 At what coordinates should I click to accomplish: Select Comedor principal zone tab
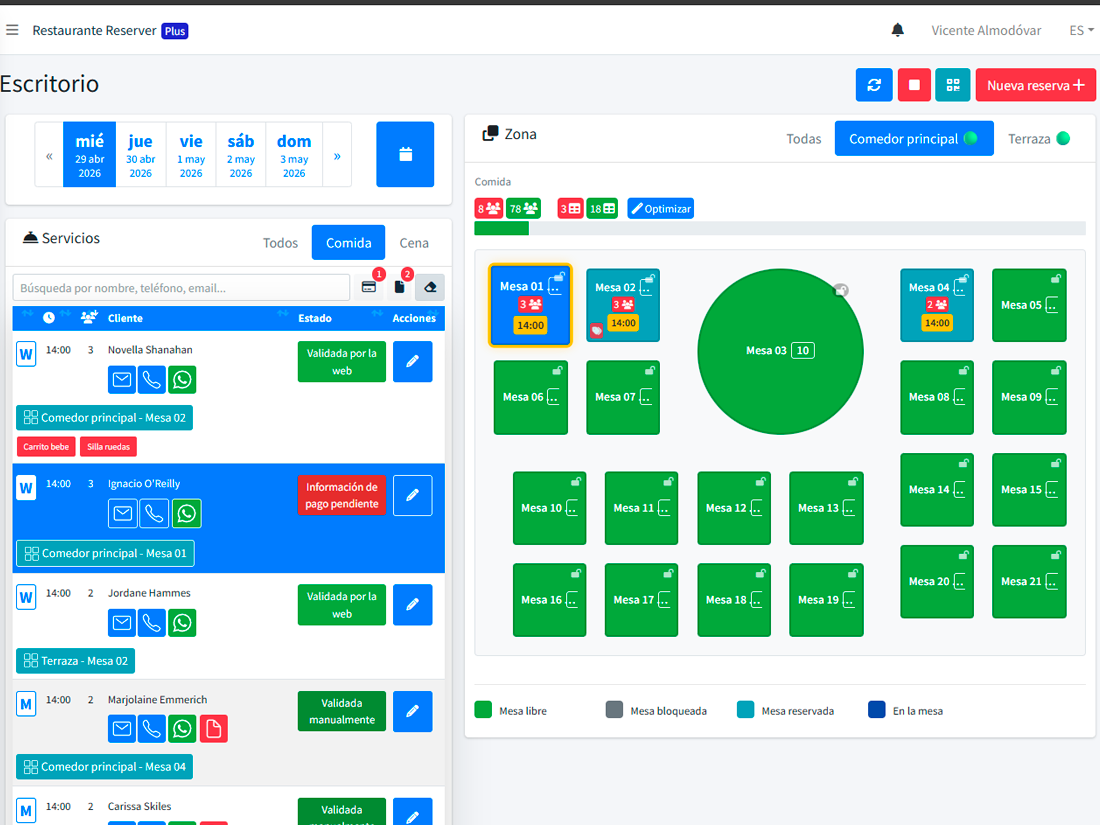click(x=913, y=138)
